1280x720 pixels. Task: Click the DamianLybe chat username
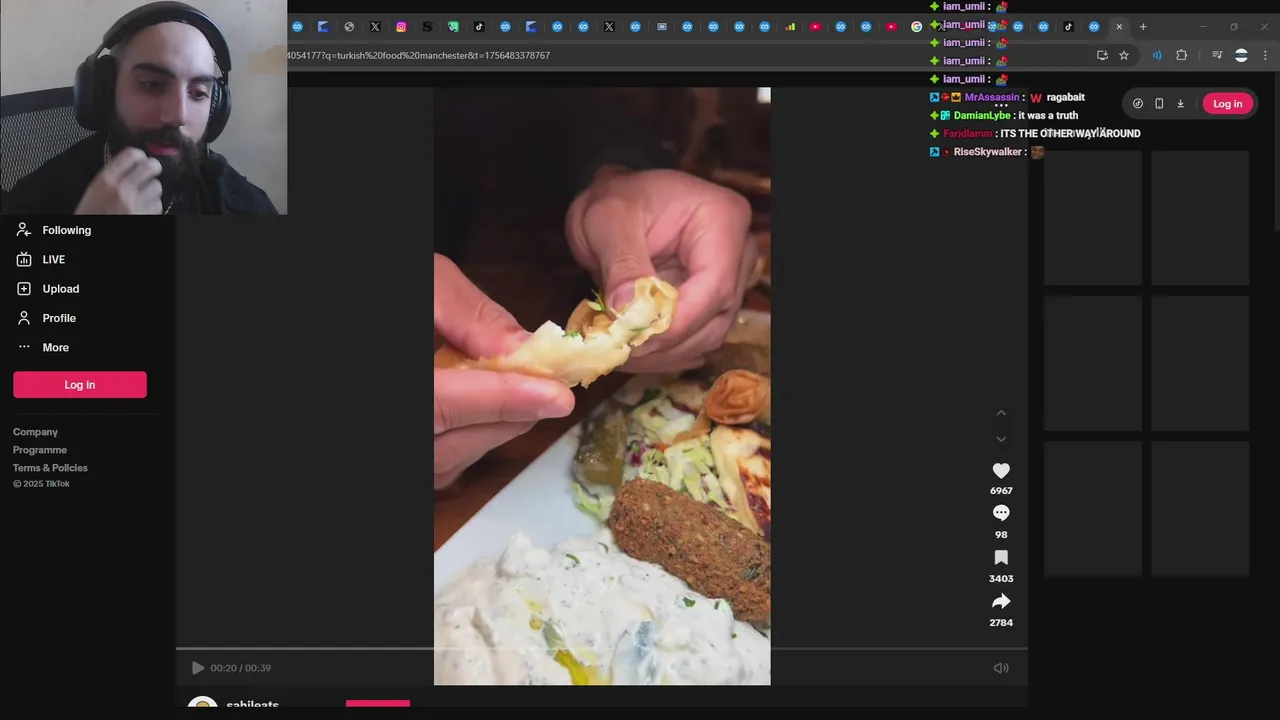[x=982, y=115]
